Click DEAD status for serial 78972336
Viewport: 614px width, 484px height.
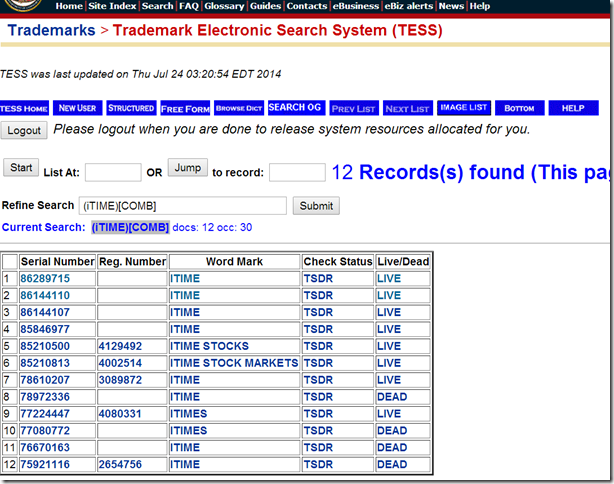coord(392,397)
